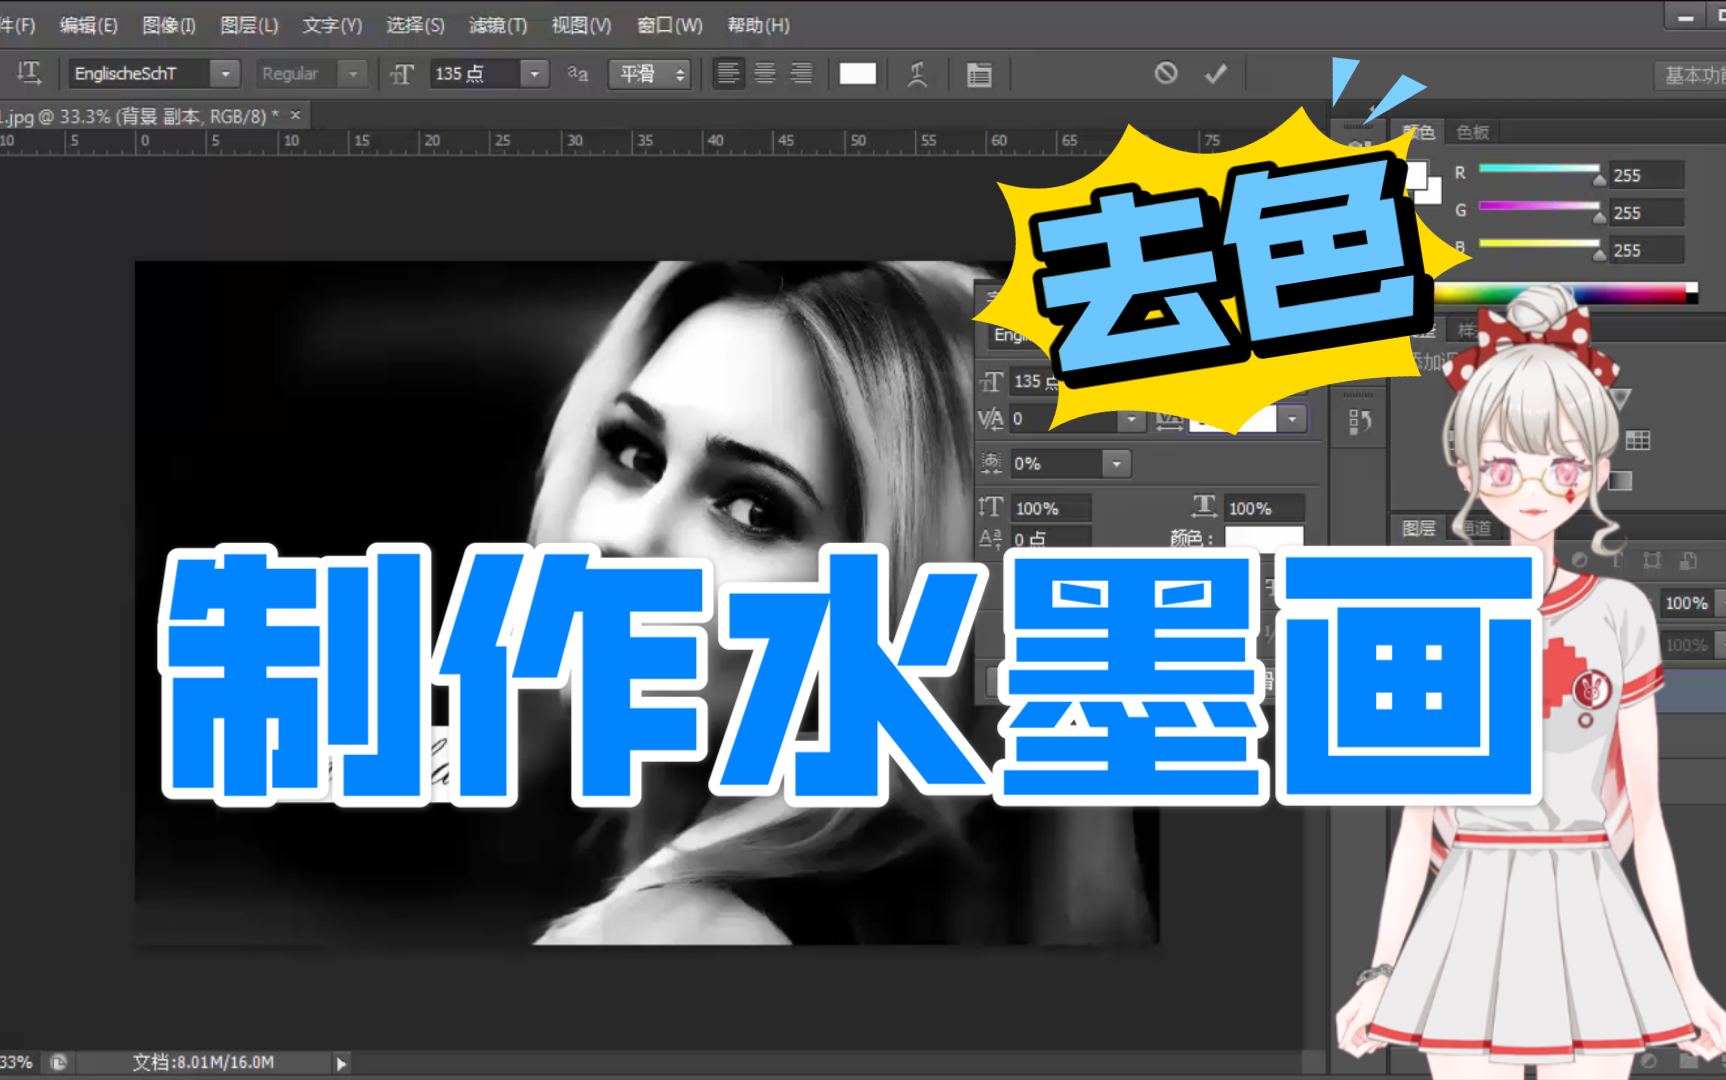Open the EnglischeSchT font family dropdown
1726x1080 pixels.
pyautogui.click(x=225, y=73)
